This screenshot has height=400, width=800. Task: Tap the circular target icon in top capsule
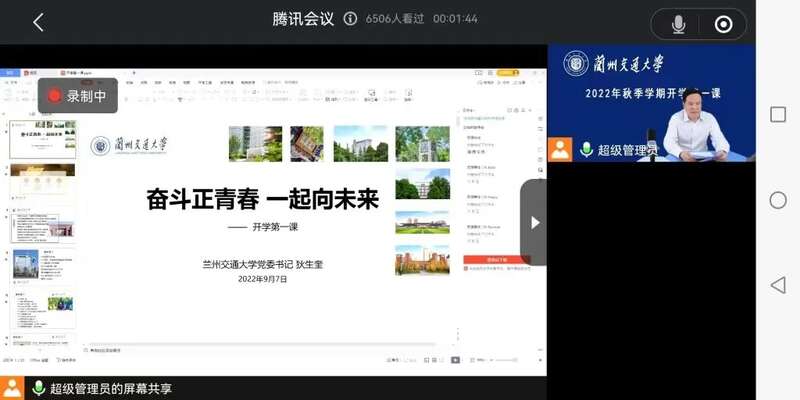(723, 24)
